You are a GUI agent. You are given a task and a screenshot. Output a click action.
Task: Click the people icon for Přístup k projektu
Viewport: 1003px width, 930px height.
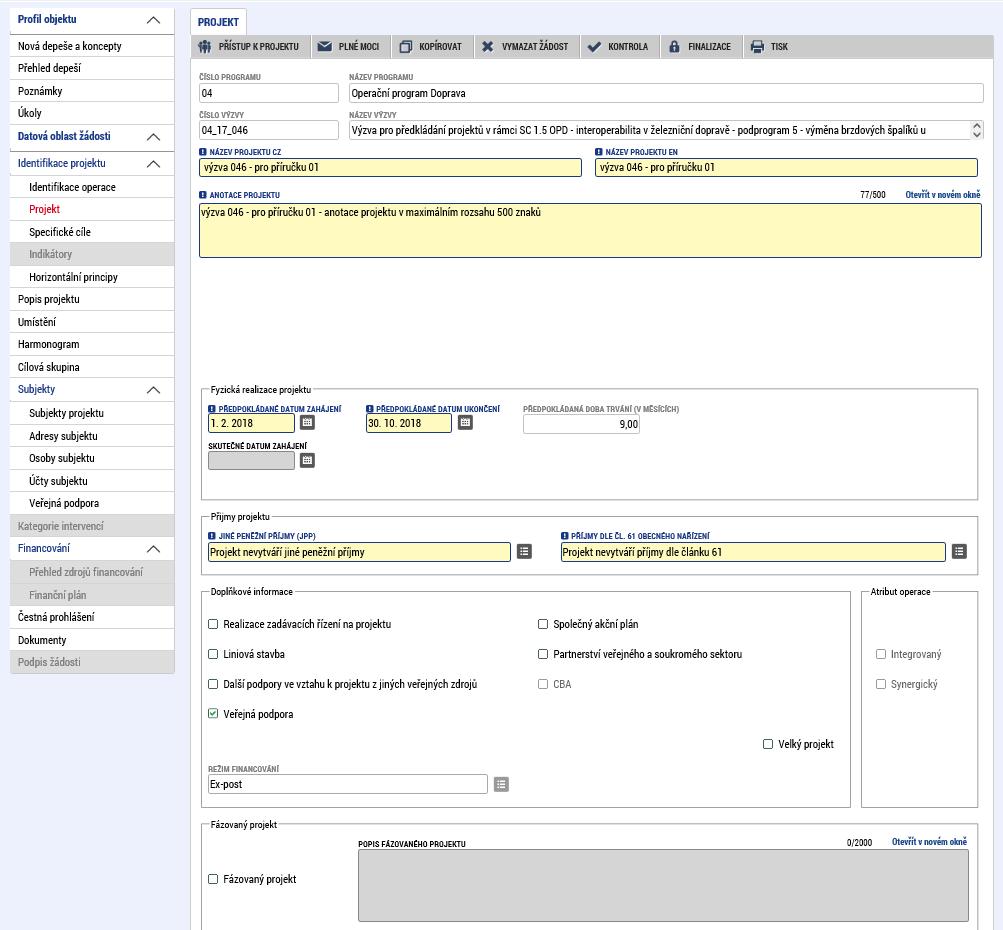205,47
